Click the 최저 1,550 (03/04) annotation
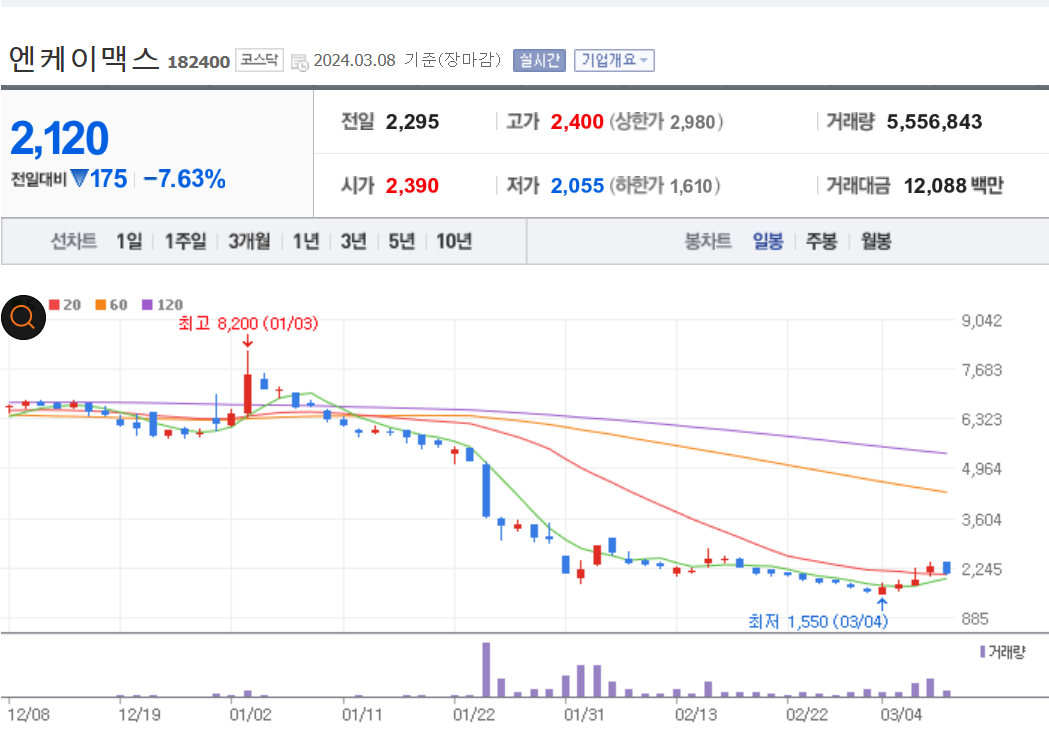The image size is (1049, 743). pyautogui.click(x=818, y=621)
